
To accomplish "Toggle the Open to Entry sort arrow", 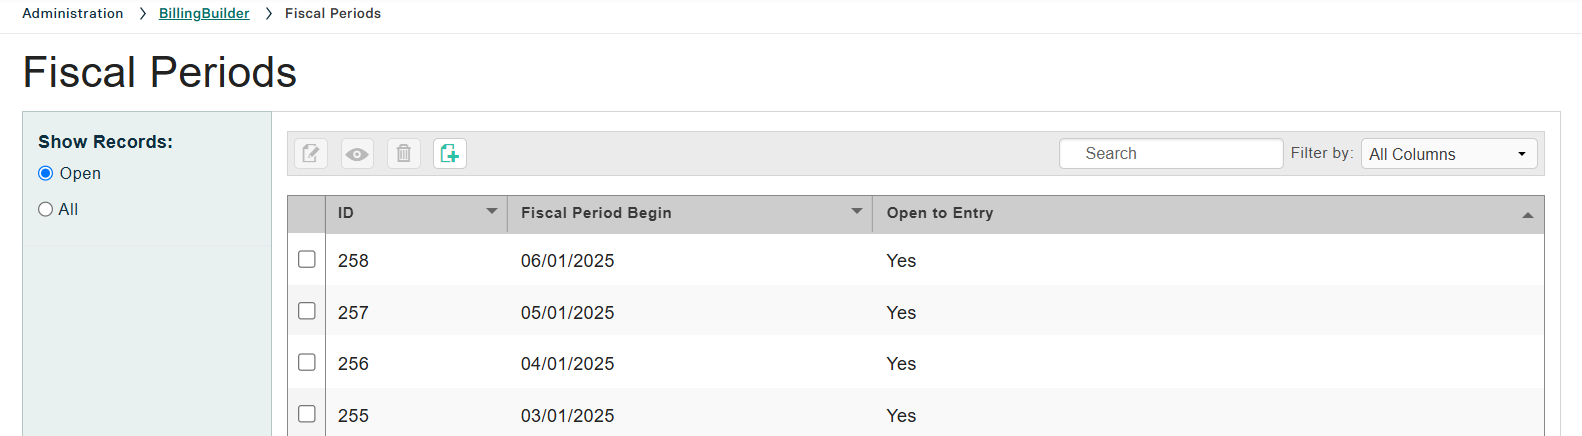I will click(1527, 215).
